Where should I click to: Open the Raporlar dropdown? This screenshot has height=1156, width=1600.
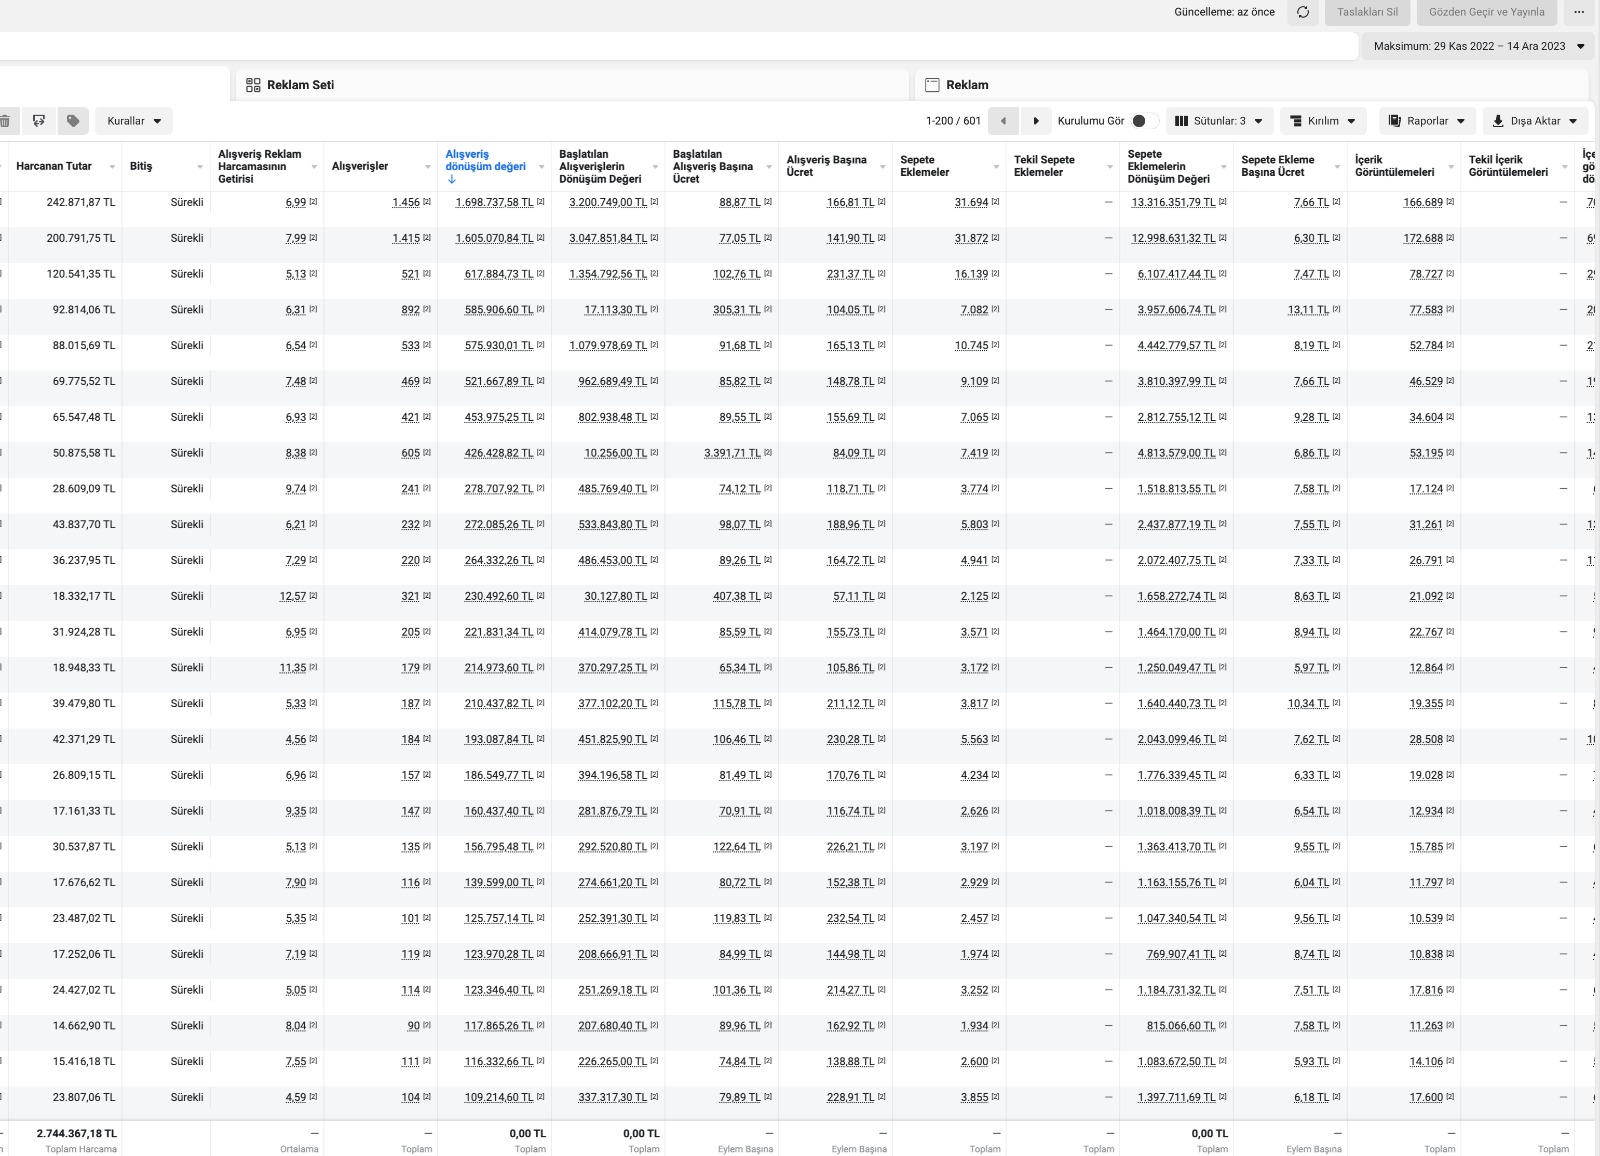coord(1427,121)
